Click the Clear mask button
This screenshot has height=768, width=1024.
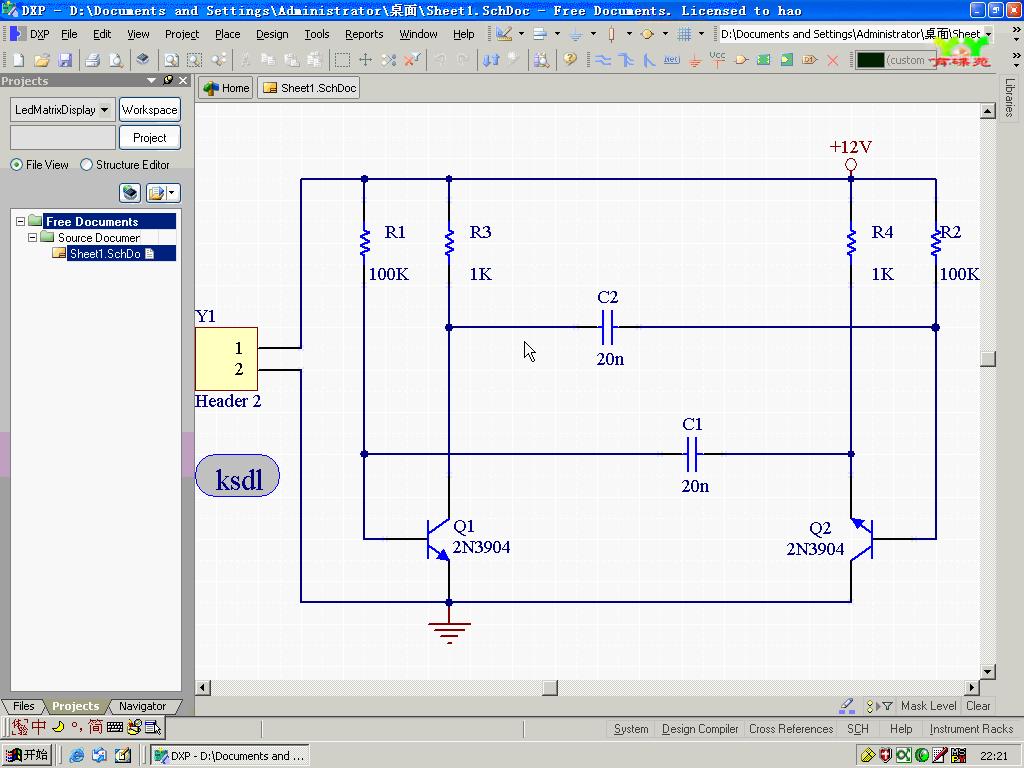point(978,706)
